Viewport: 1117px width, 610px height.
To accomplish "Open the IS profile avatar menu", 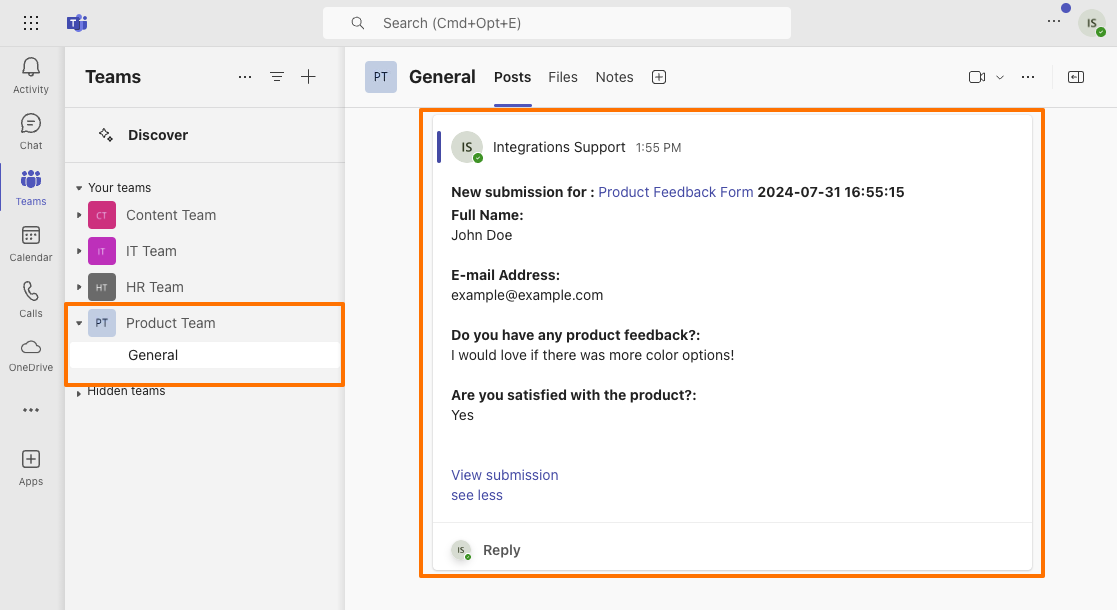I will click(x=1091, y=24).
